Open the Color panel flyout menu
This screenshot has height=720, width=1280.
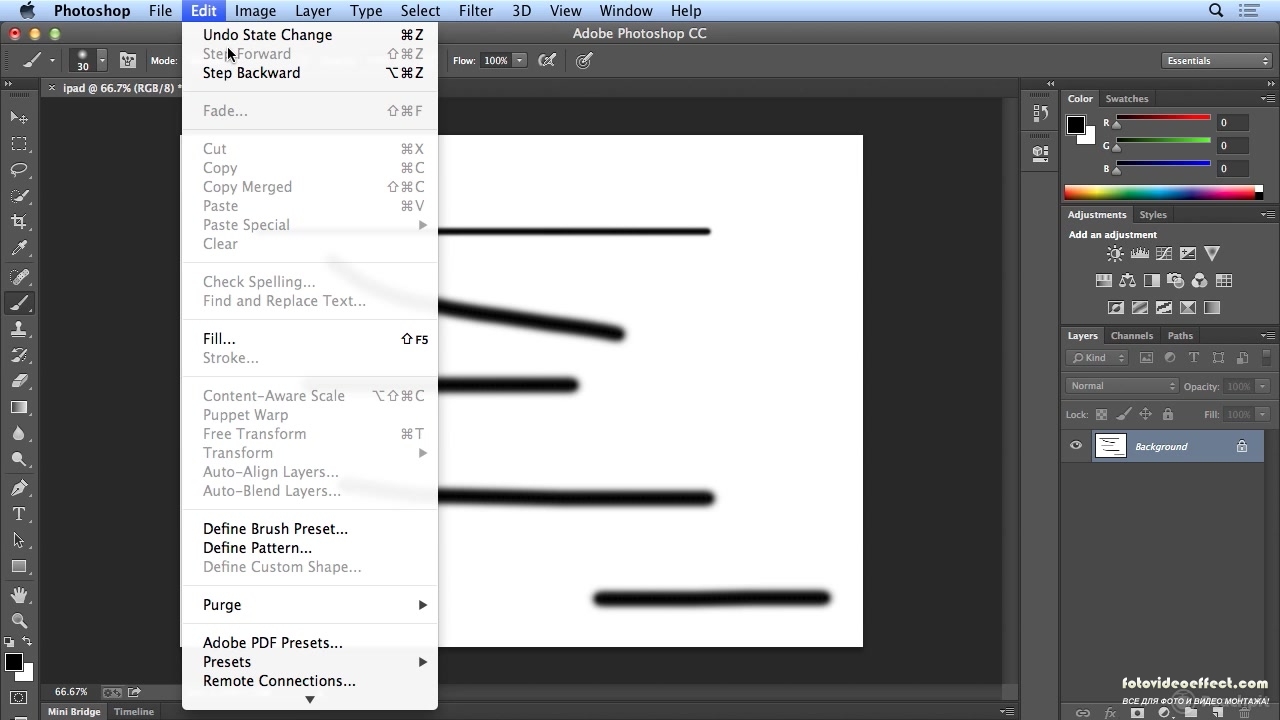pos(1267,99)
